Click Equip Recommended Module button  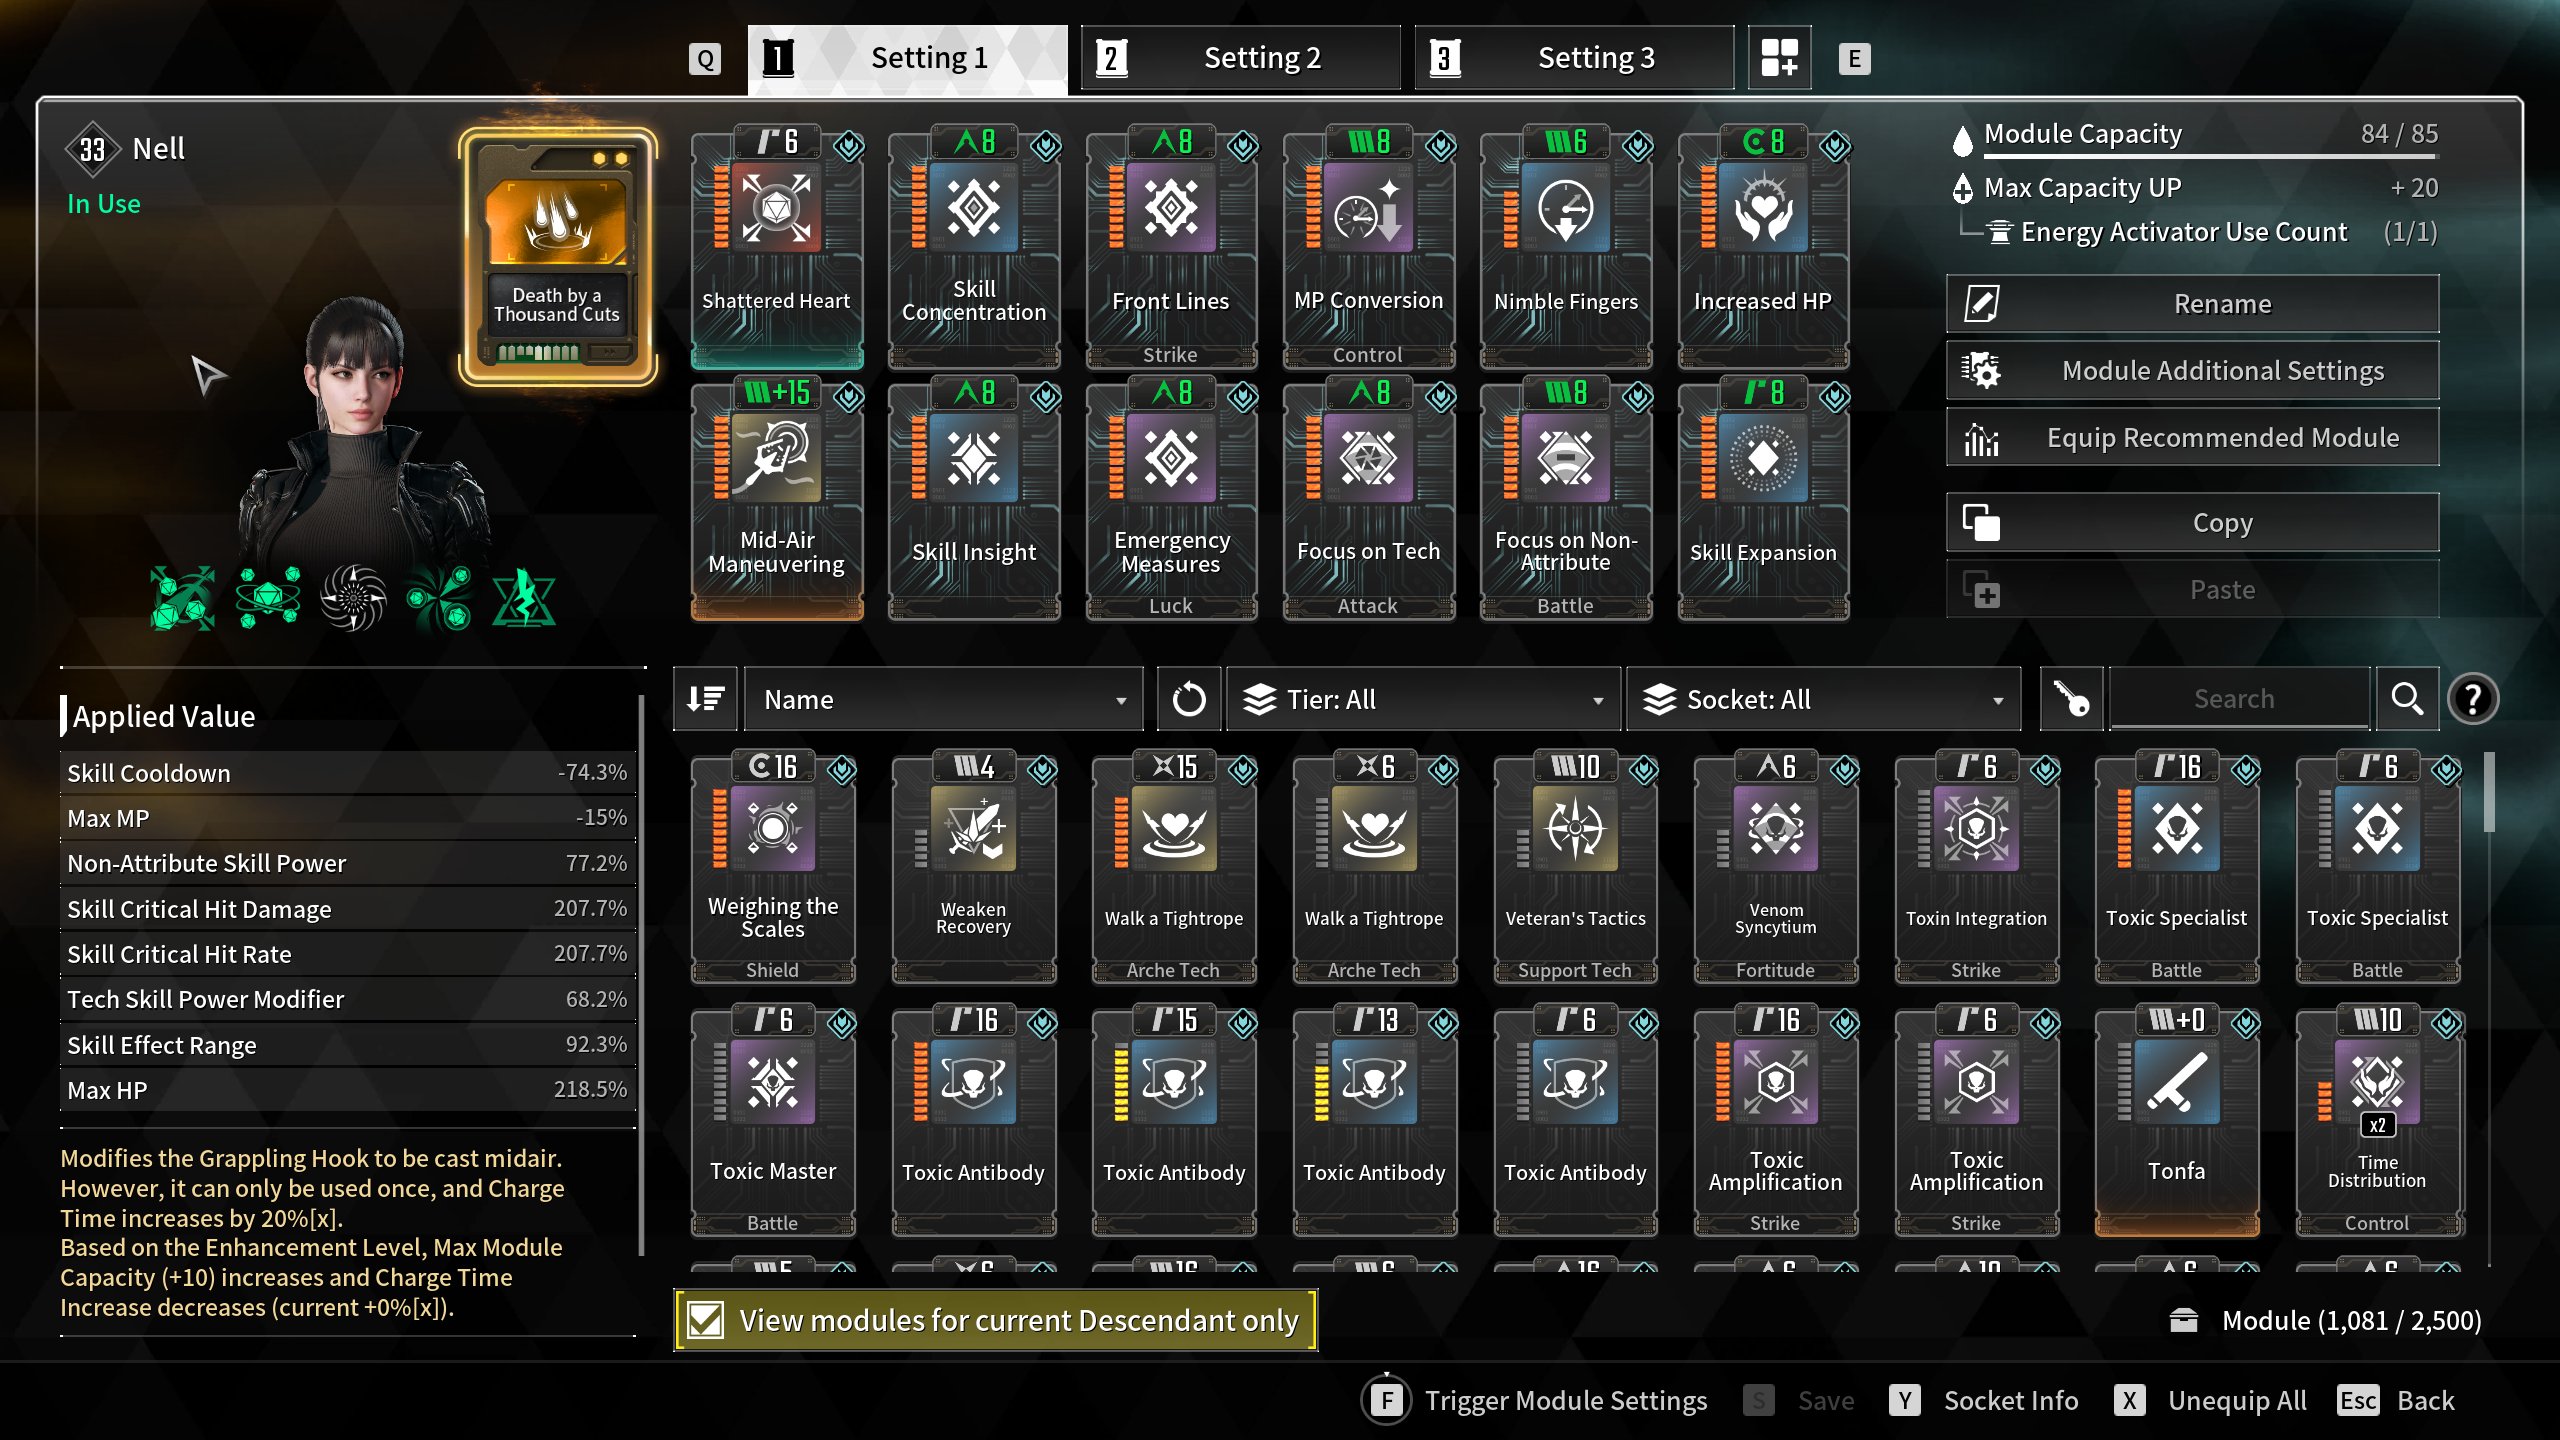coord(2192,437)
